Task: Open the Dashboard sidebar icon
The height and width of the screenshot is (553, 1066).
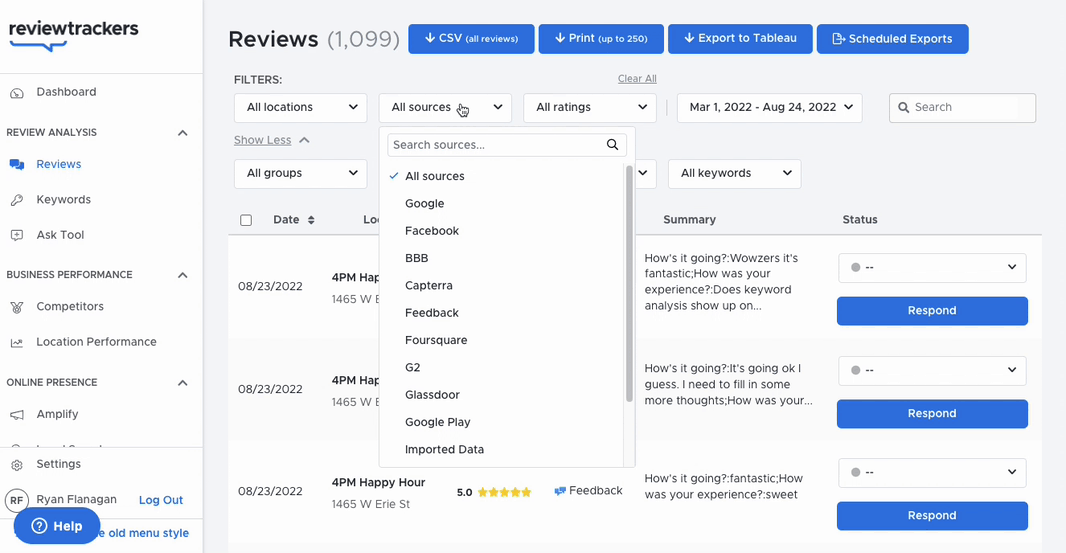Action: point(17,93)
